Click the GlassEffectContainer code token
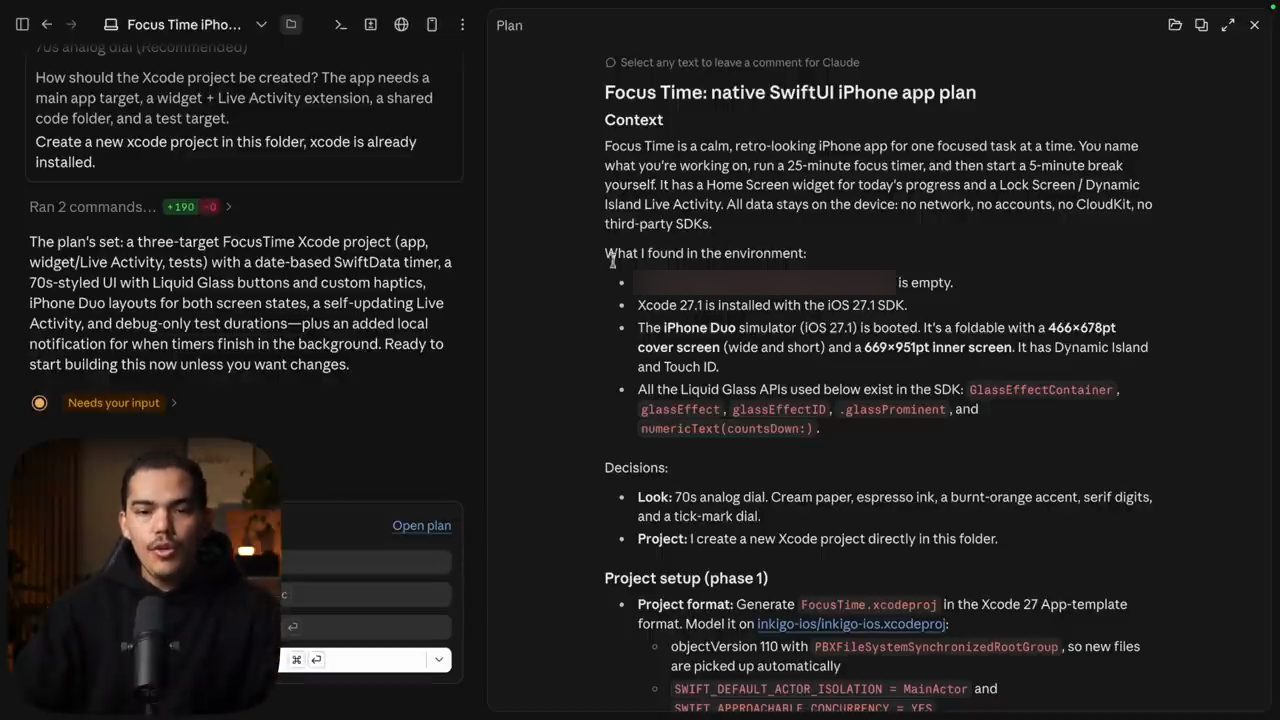Viewport: 1280px width, 720px height. (1040, 390)
